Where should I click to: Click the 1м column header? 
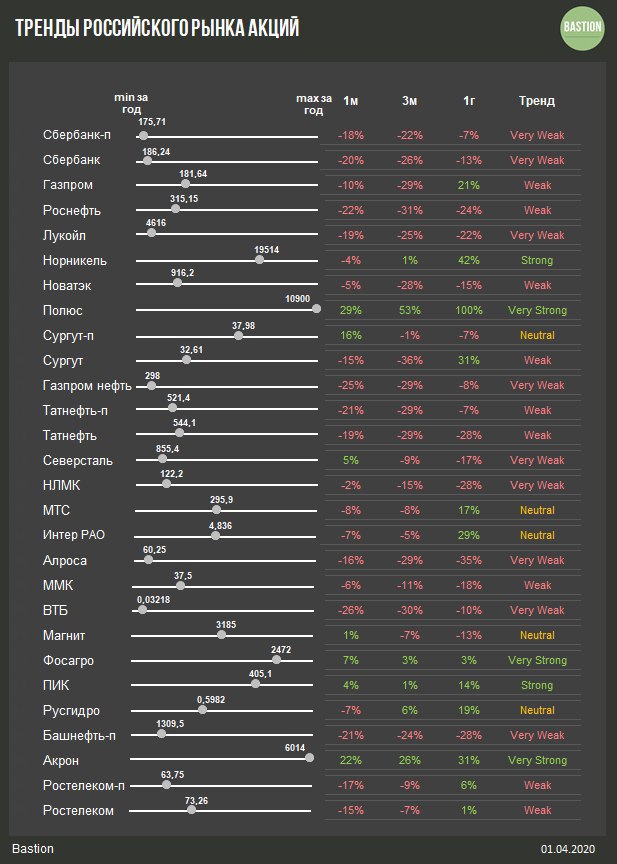point(351,101)
